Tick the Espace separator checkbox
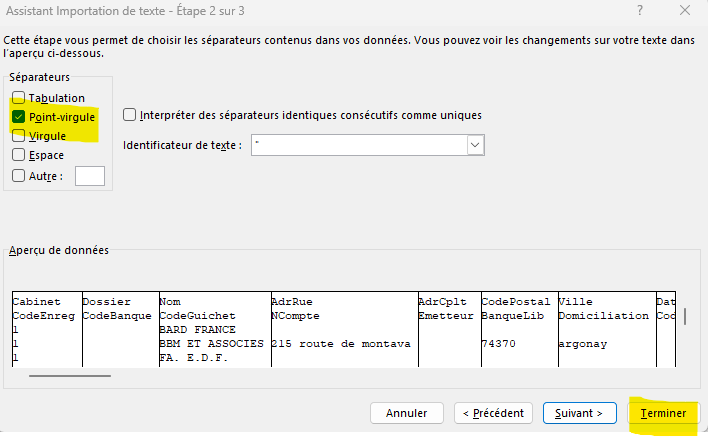Image resolution: width=708 pixels, height=437 pixels. (19, 155)
